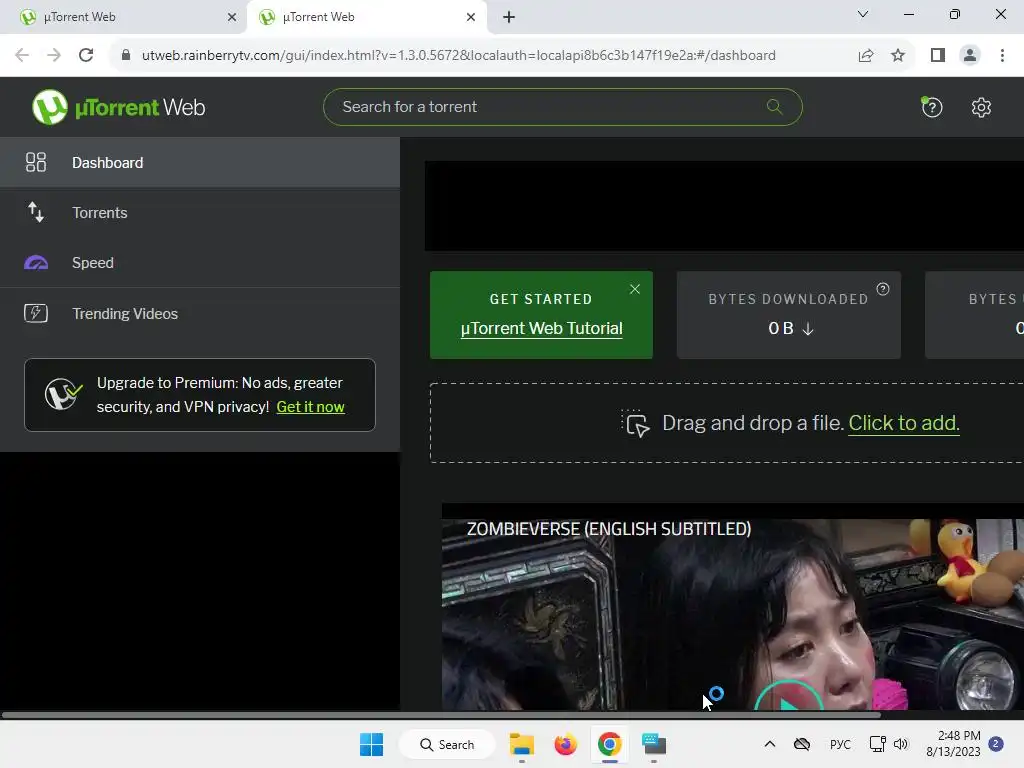The height and width of the screenshot is (768, 1024).
Task: Open the µTorrent Web Tutorial link
Action: 541,328
